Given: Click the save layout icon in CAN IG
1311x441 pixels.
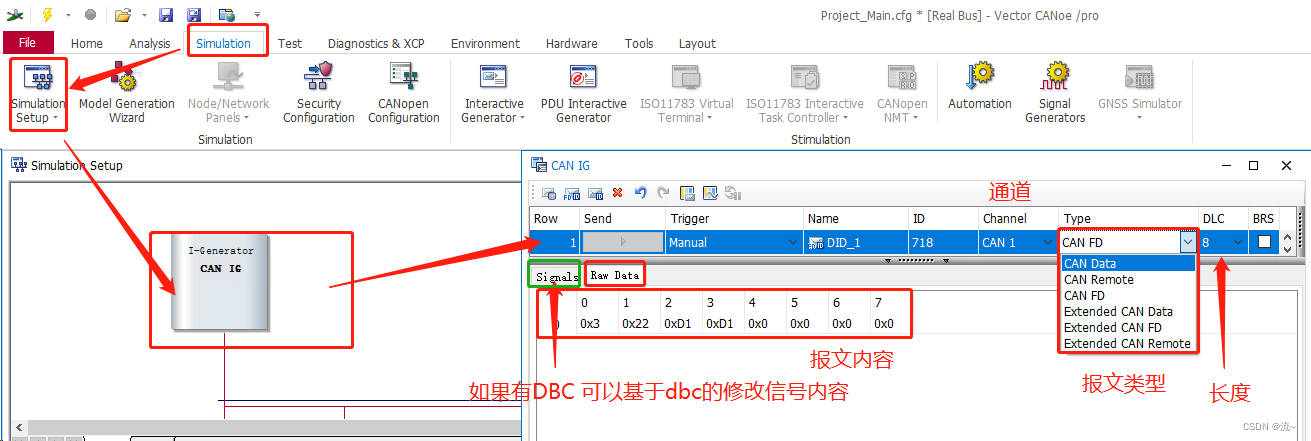Looking at the screenshot, I should (687, 193).
